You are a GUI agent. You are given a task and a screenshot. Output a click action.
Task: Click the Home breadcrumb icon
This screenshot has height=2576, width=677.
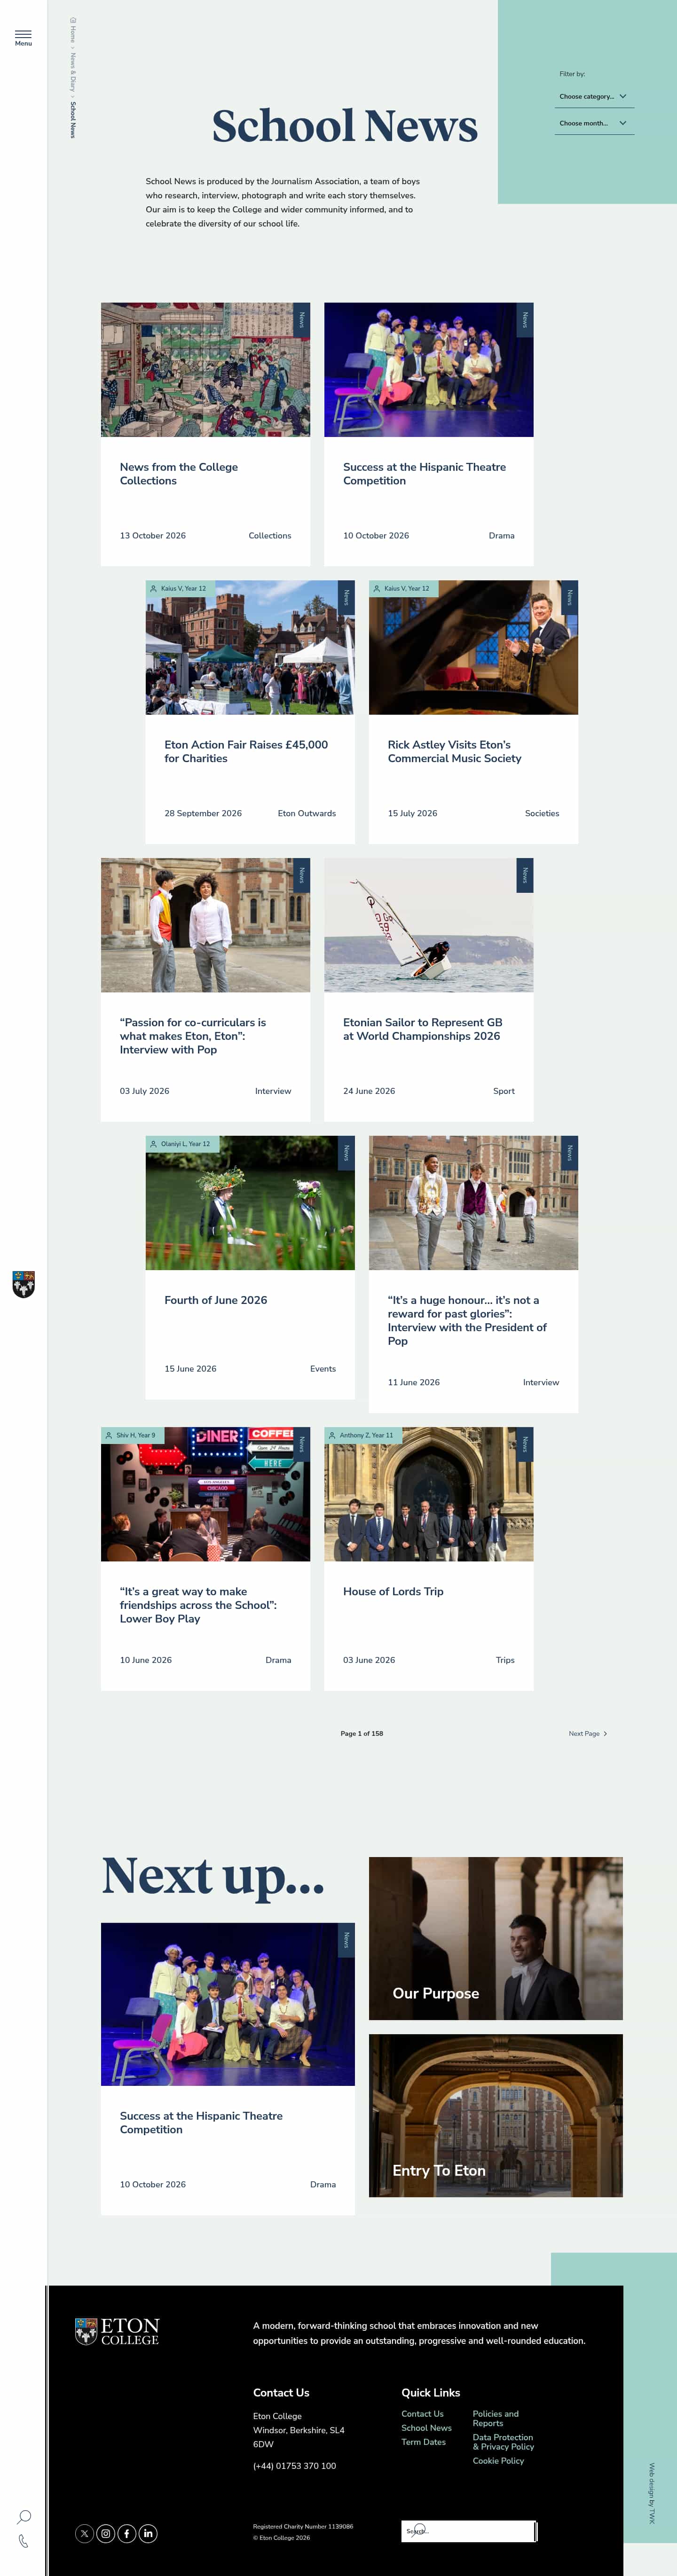pos(72,20)
